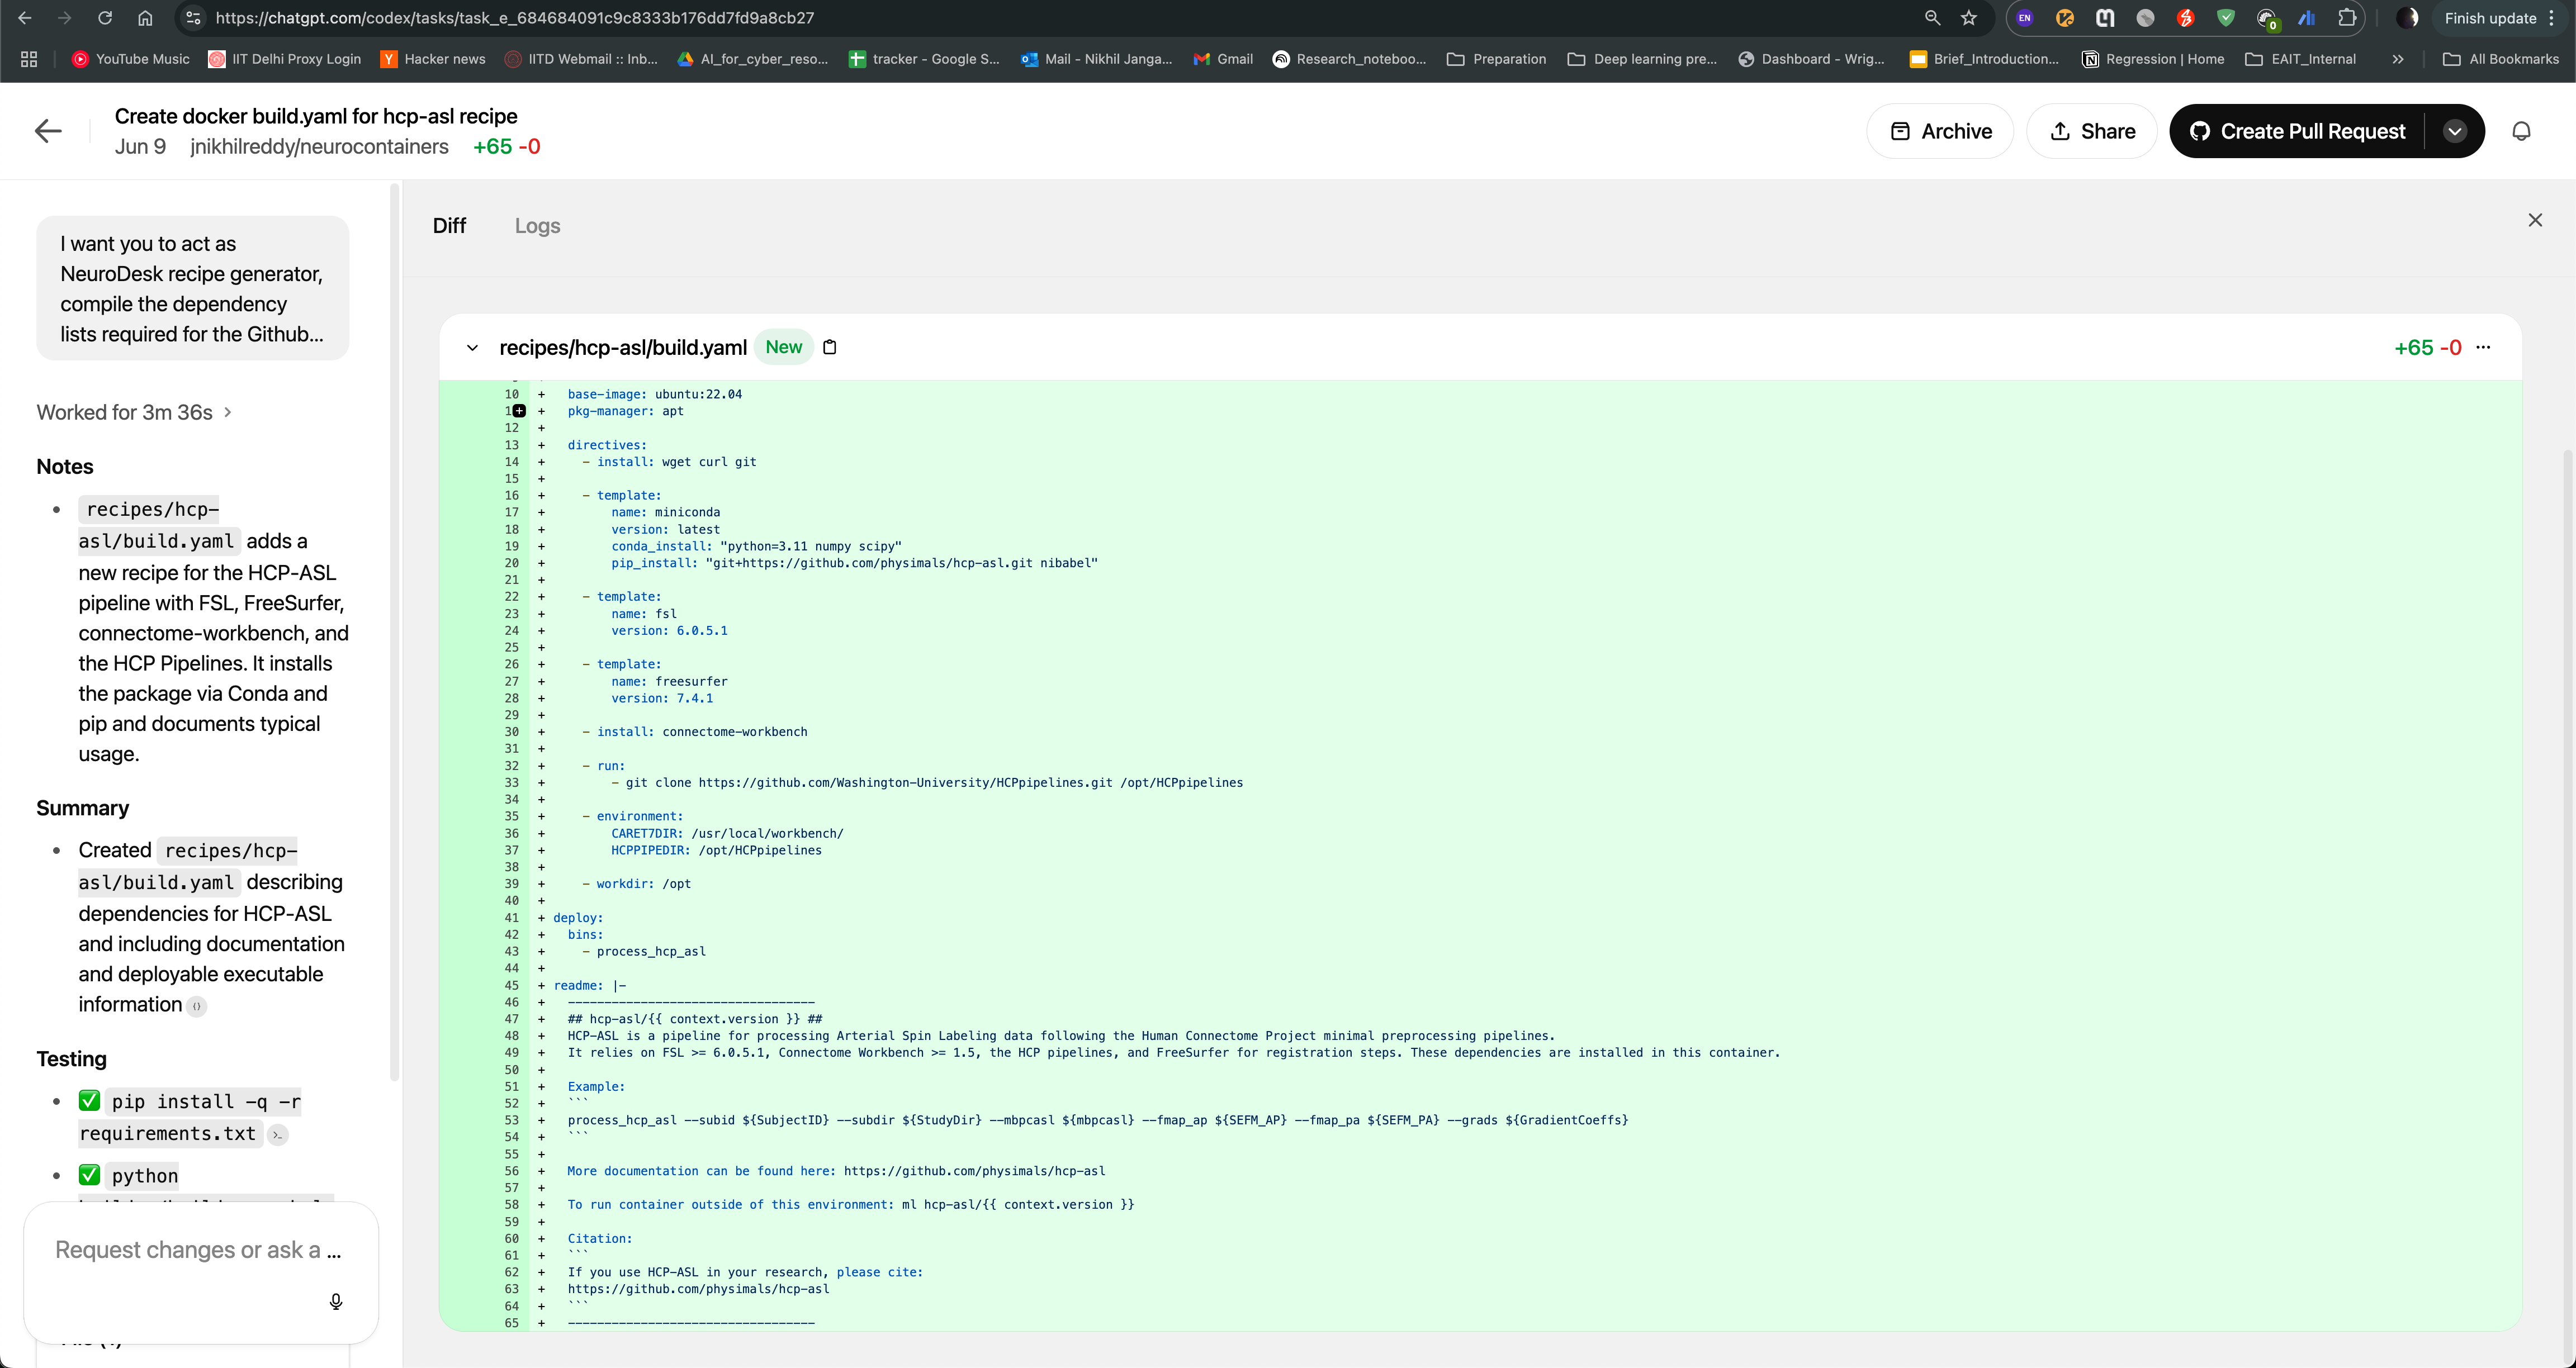Select the Diff tab
Screen dimensions: 2576x1368
coord(450,226)
